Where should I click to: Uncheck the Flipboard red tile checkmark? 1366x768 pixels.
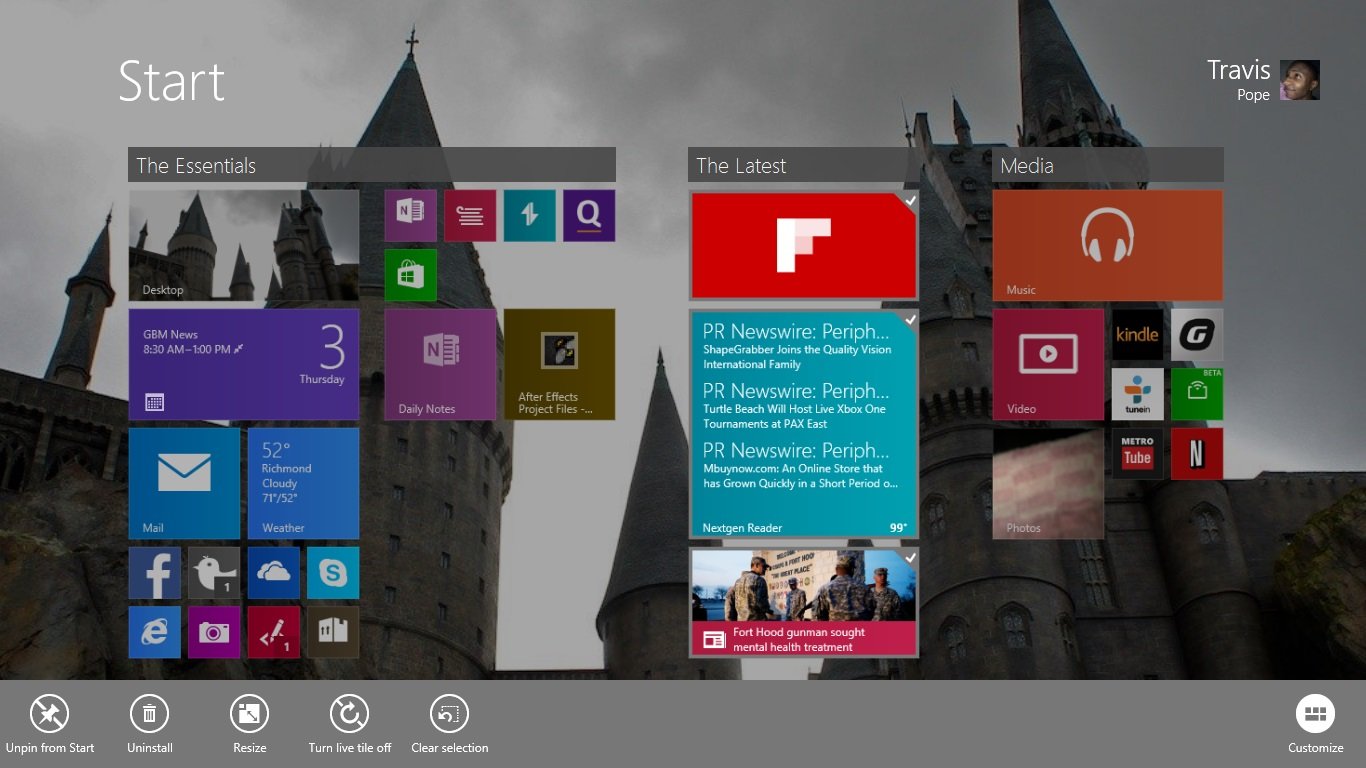click(x=910, y=201)
